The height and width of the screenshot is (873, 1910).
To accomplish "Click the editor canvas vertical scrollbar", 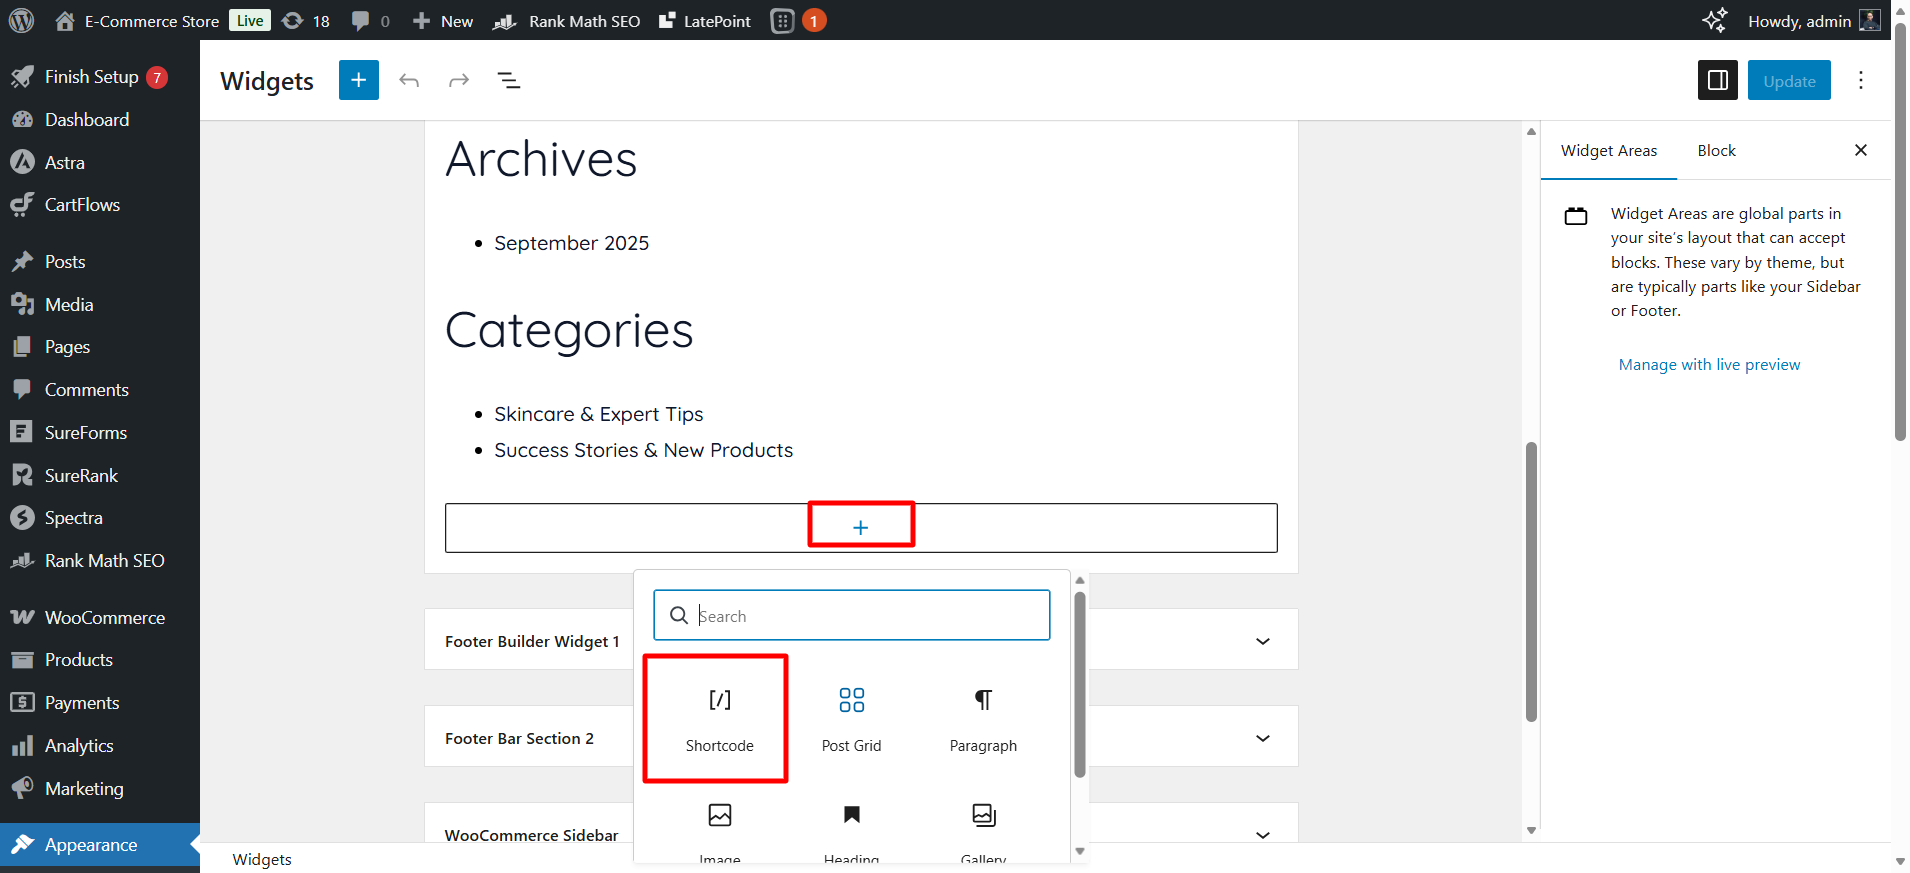I will tap(1531, 582).
